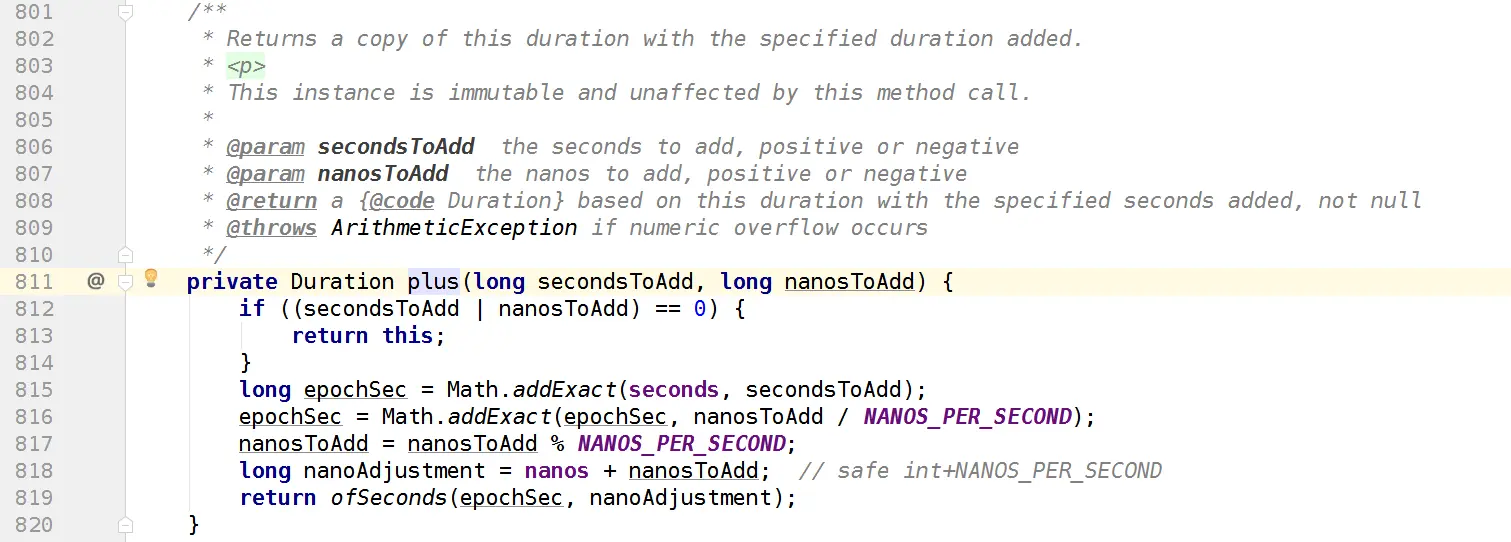1511x542 pixels.
Task: Click the intention lightbulb icon on line 811
Action: pyautogui.click(x=151, y=279)
